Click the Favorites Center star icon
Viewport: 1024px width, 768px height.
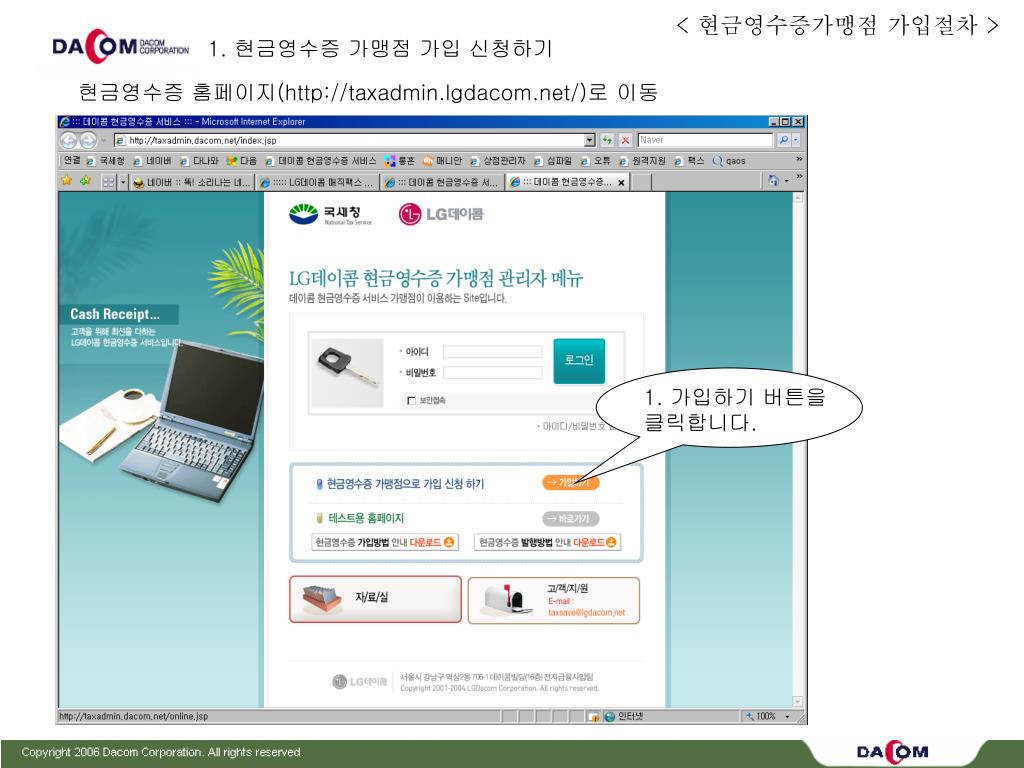tap(66, 181)
